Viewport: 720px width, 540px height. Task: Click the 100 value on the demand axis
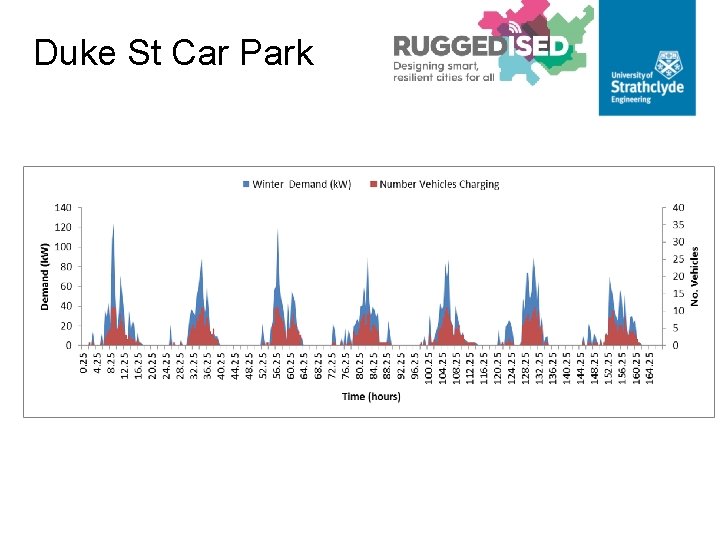(x=63, y=247)
